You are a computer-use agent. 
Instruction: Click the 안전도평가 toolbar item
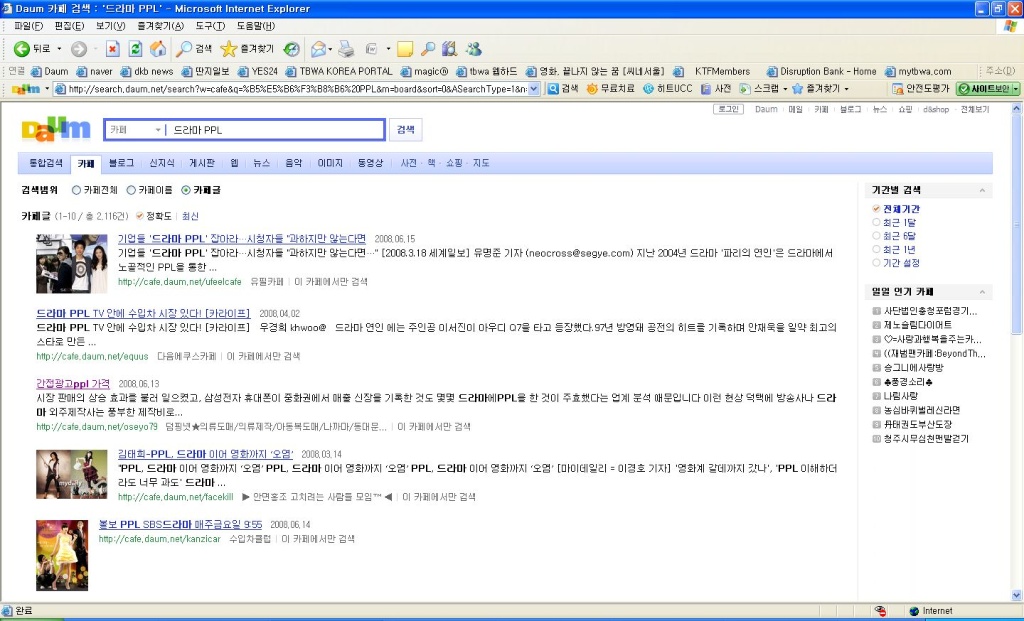(921, 89)
